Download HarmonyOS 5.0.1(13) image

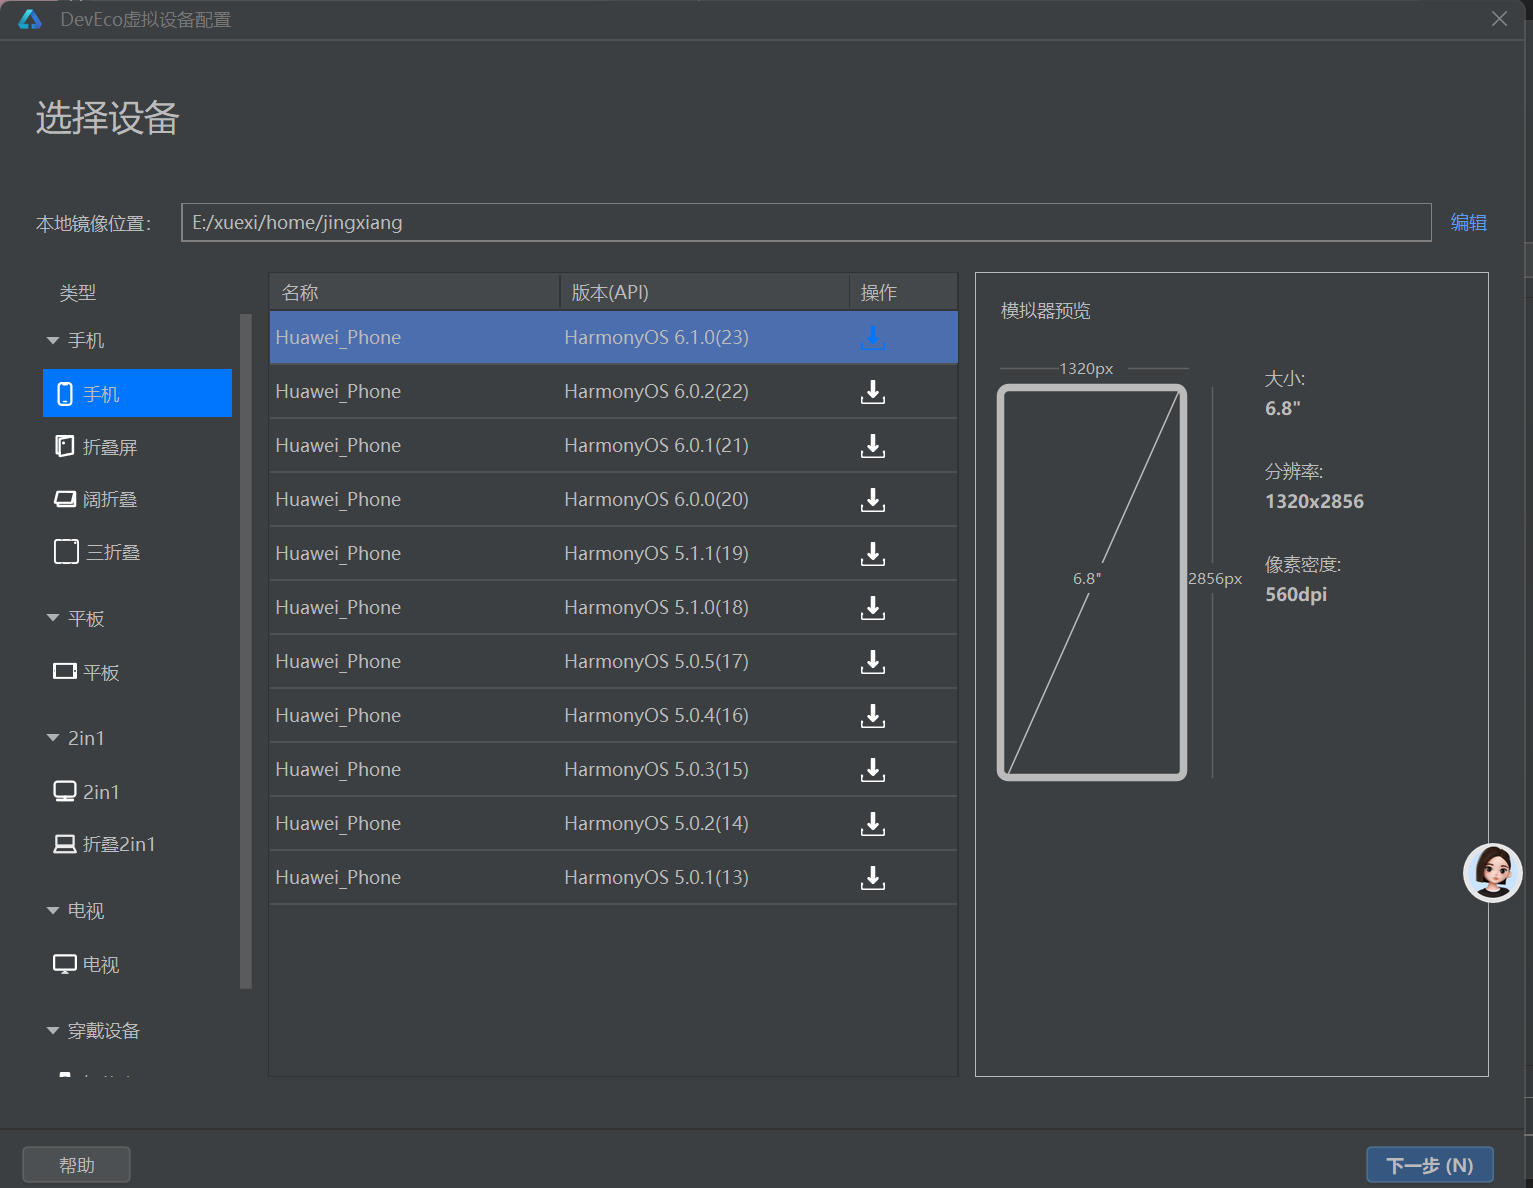coord(873,877)
